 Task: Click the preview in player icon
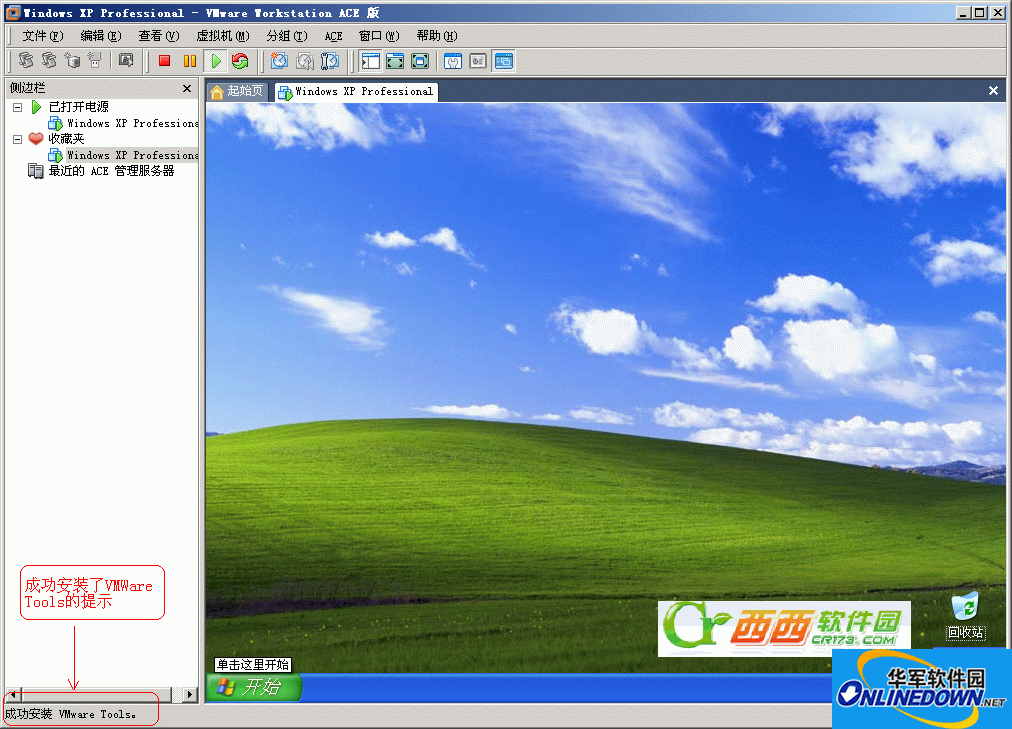(126, 61)
